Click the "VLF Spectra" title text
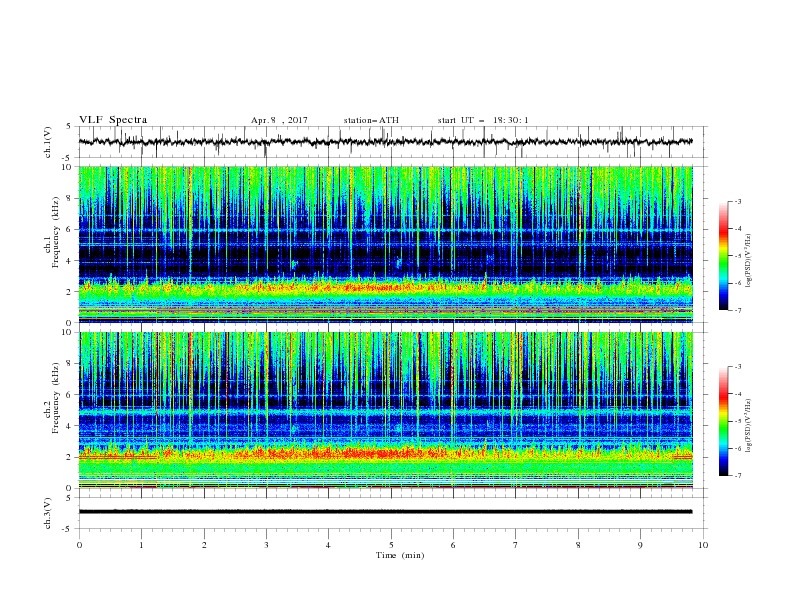The width and height of the screenshot is (792, 612). click(113, 120)
